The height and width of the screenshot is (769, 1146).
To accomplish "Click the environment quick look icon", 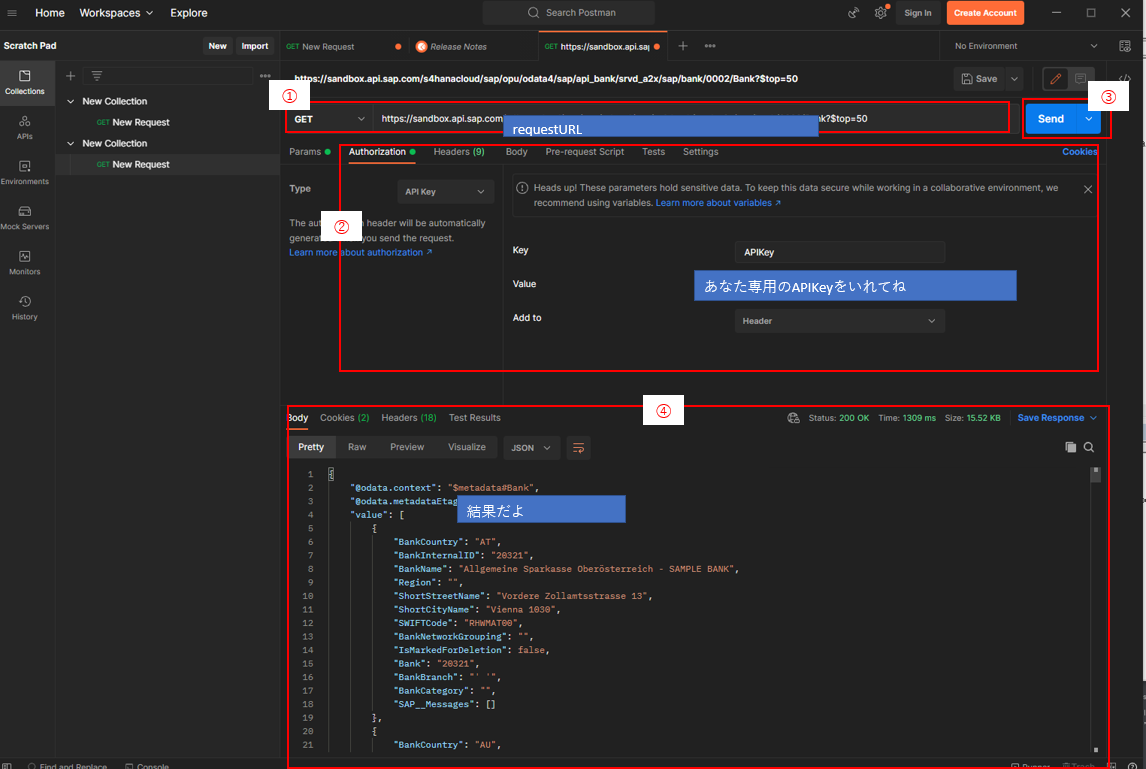I will (x=1125, y=46).
